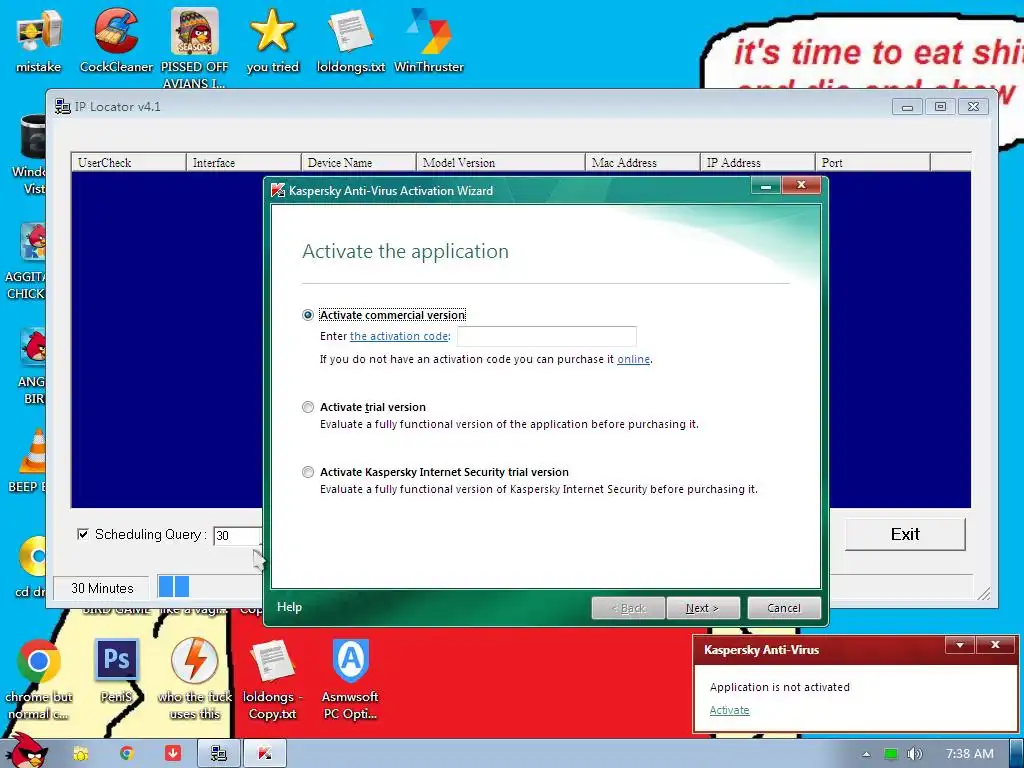Close the Kaspersky Anti-Virus notification
Image resolution: width=1024 pixels, height=768 pixels.
(x=995, y=645)
